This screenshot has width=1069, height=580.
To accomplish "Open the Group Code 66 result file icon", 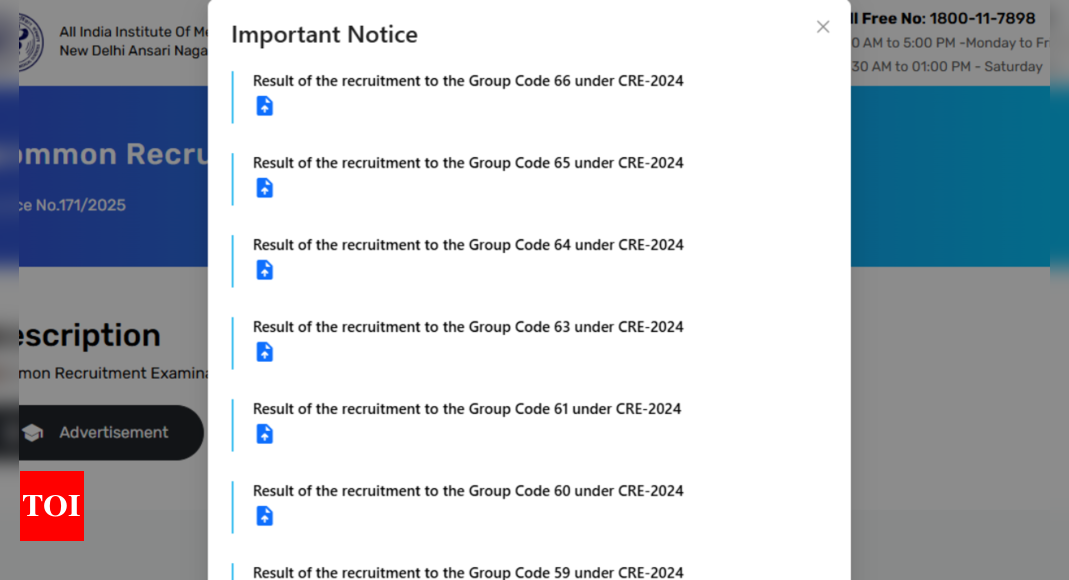I will (x=265, y=106).
